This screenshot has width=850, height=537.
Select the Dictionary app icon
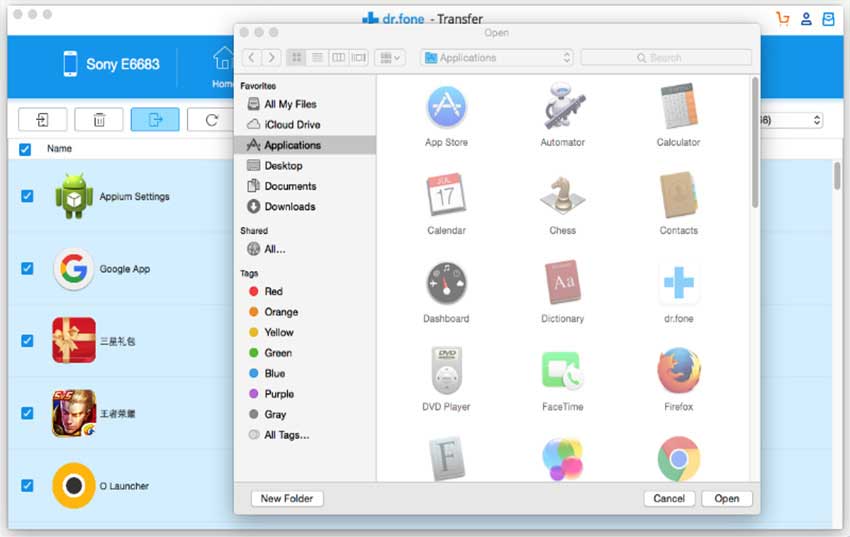(x=562, y=282)
